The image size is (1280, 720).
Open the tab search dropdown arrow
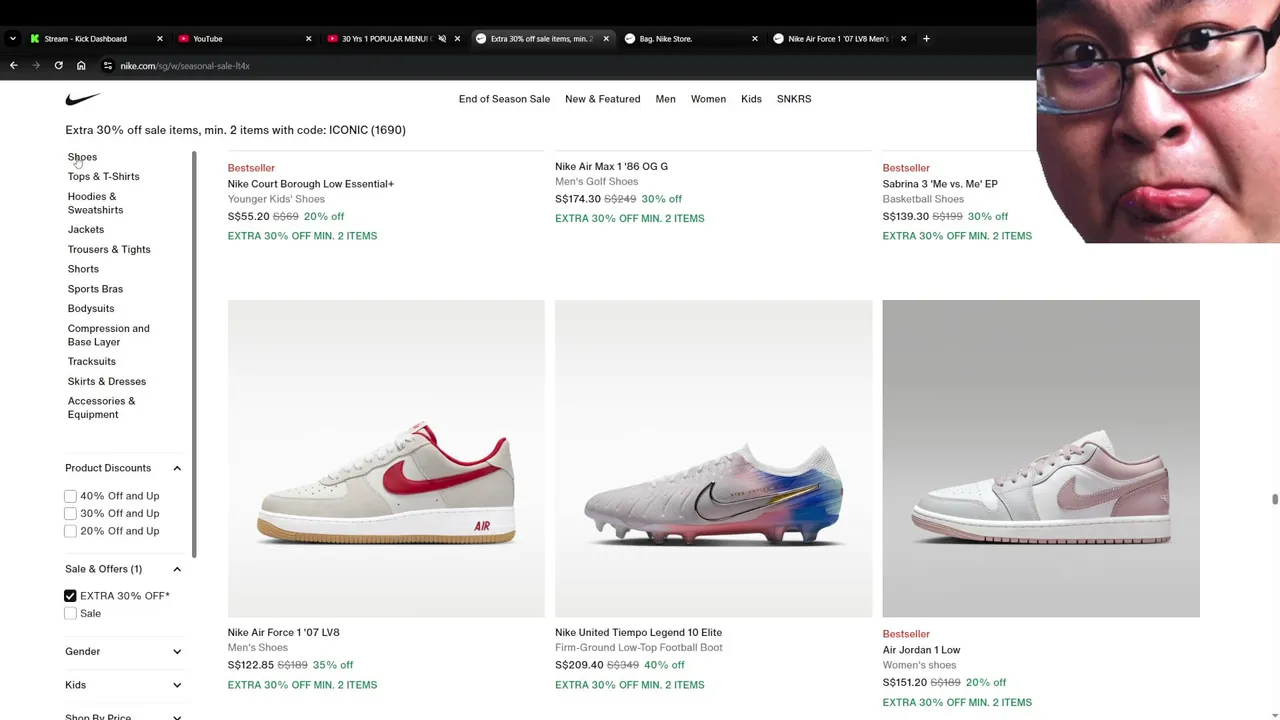point(12,39)
